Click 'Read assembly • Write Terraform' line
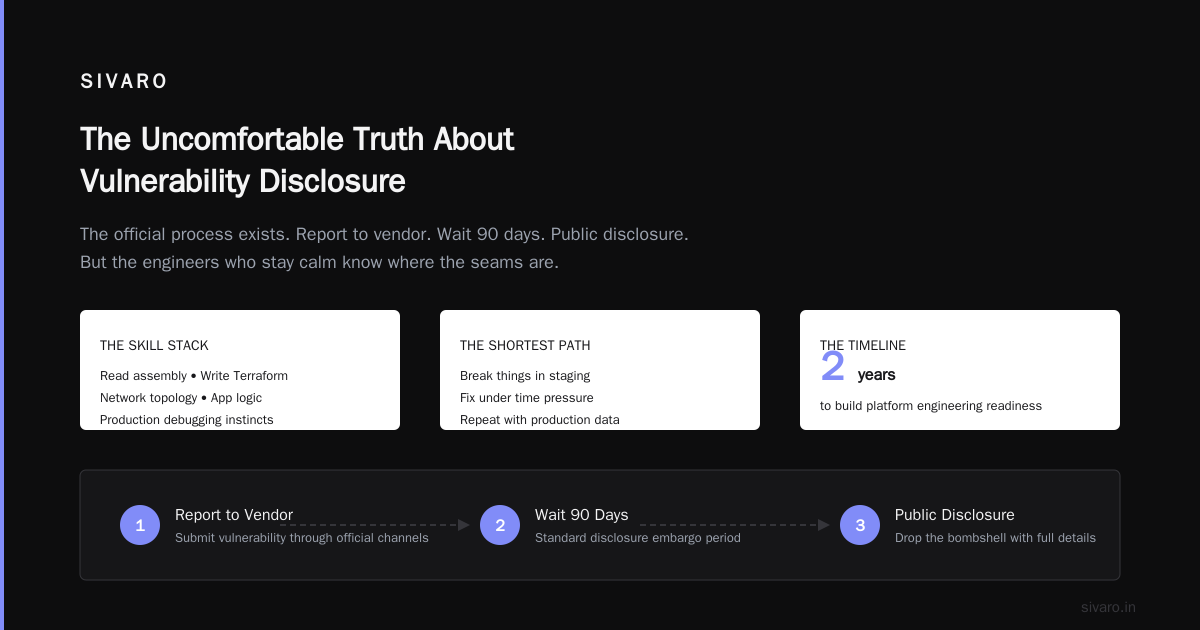 194,376
